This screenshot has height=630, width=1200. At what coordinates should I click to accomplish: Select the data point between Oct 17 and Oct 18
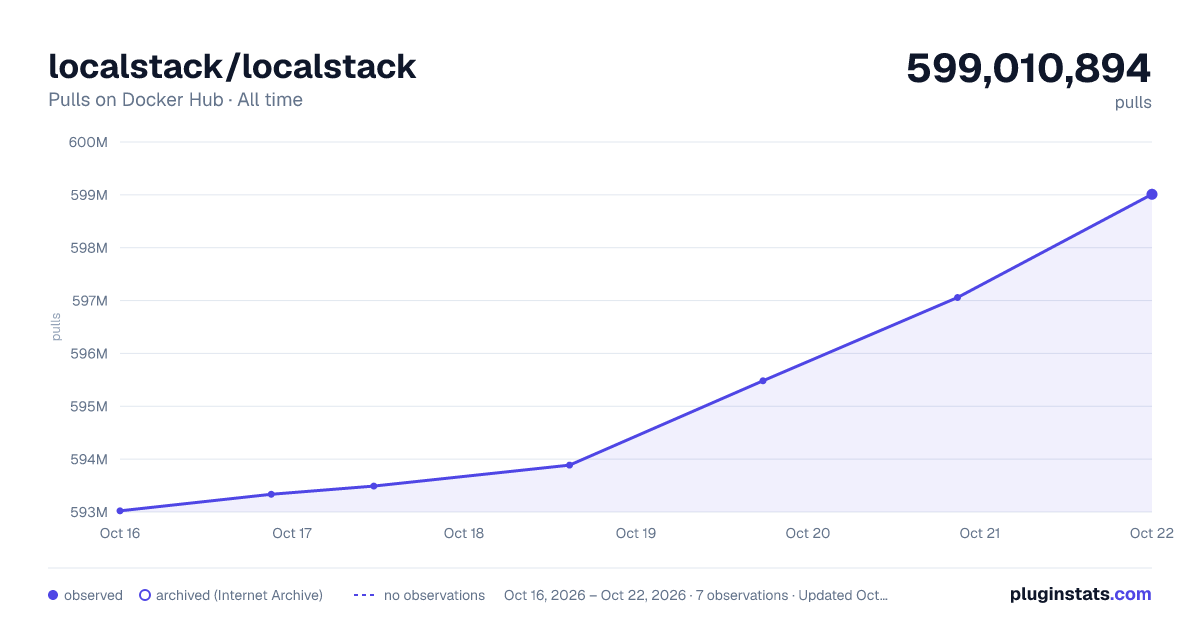[373, 486]
